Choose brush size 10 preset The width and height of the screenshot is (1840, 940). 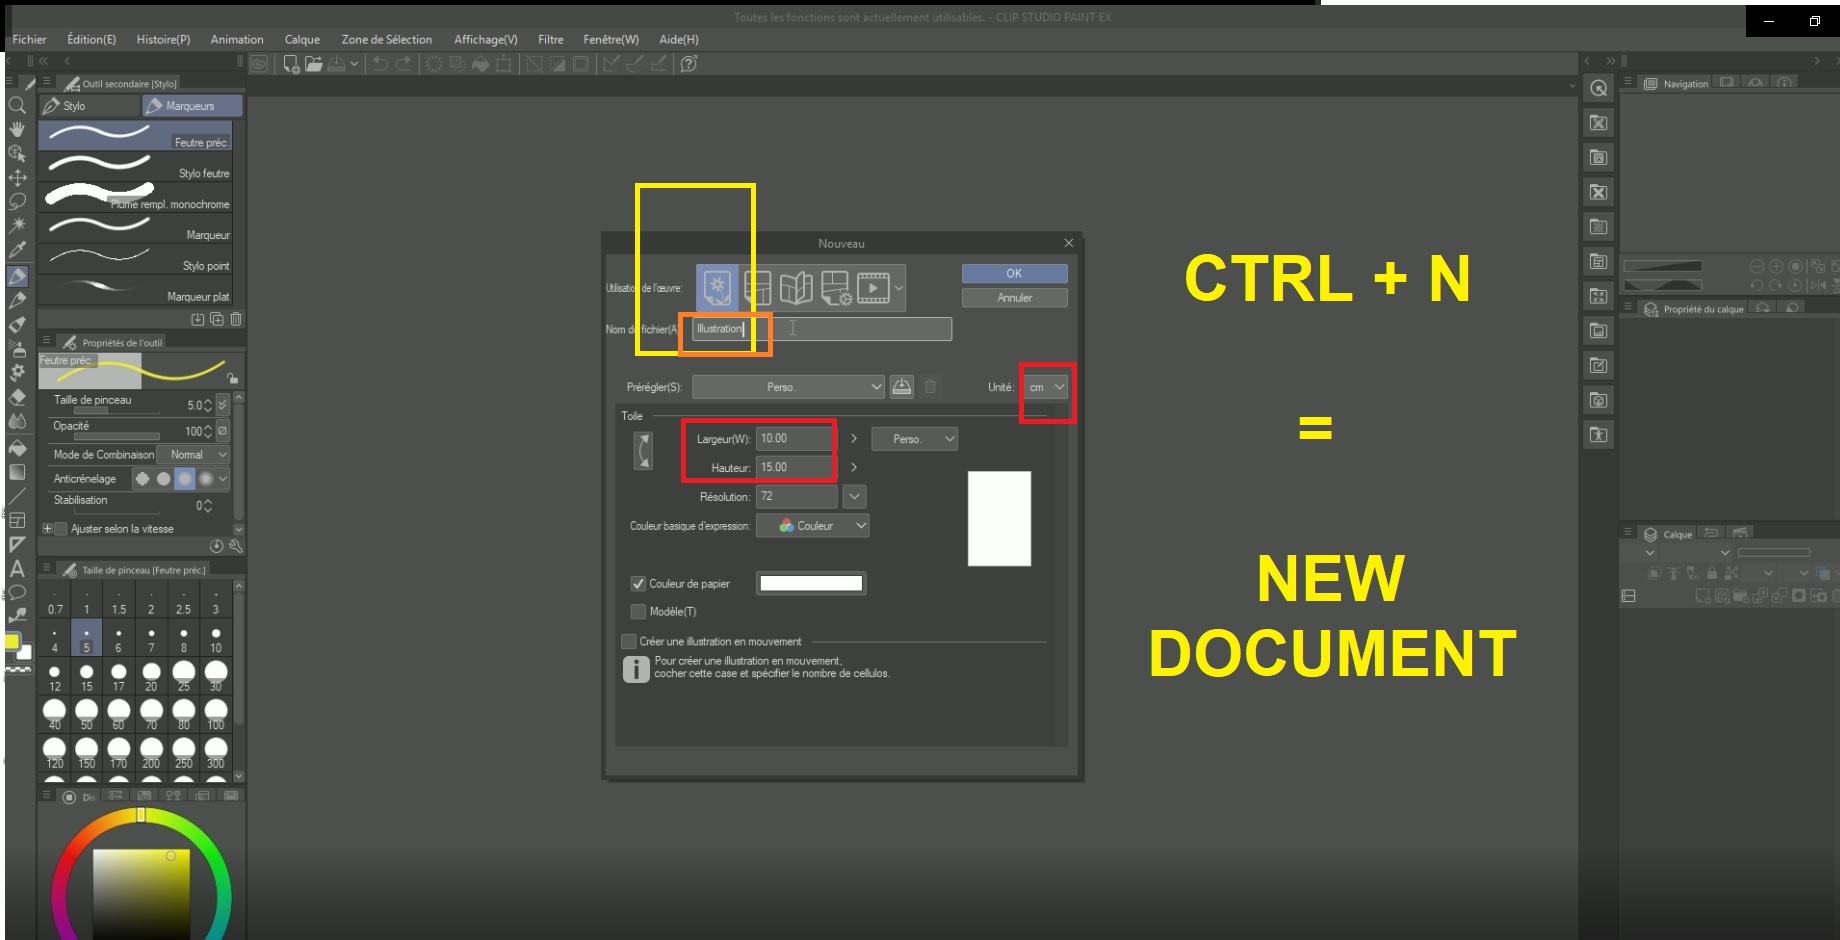click(x=216, y=639)
